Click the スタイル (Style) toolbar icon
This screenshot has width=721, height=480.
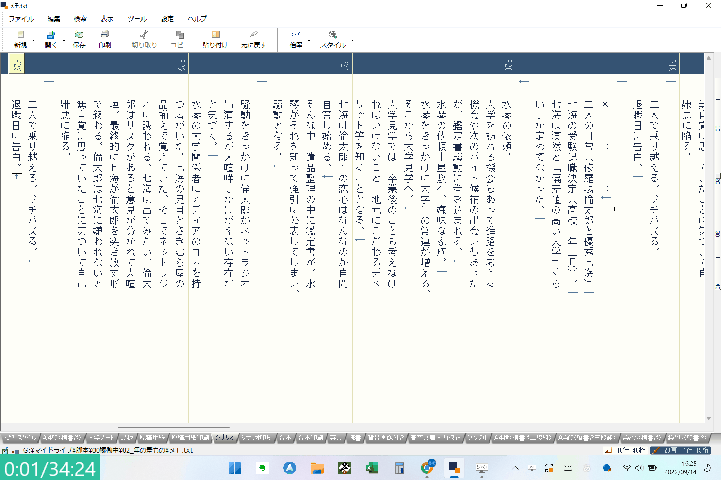(332, 39)
